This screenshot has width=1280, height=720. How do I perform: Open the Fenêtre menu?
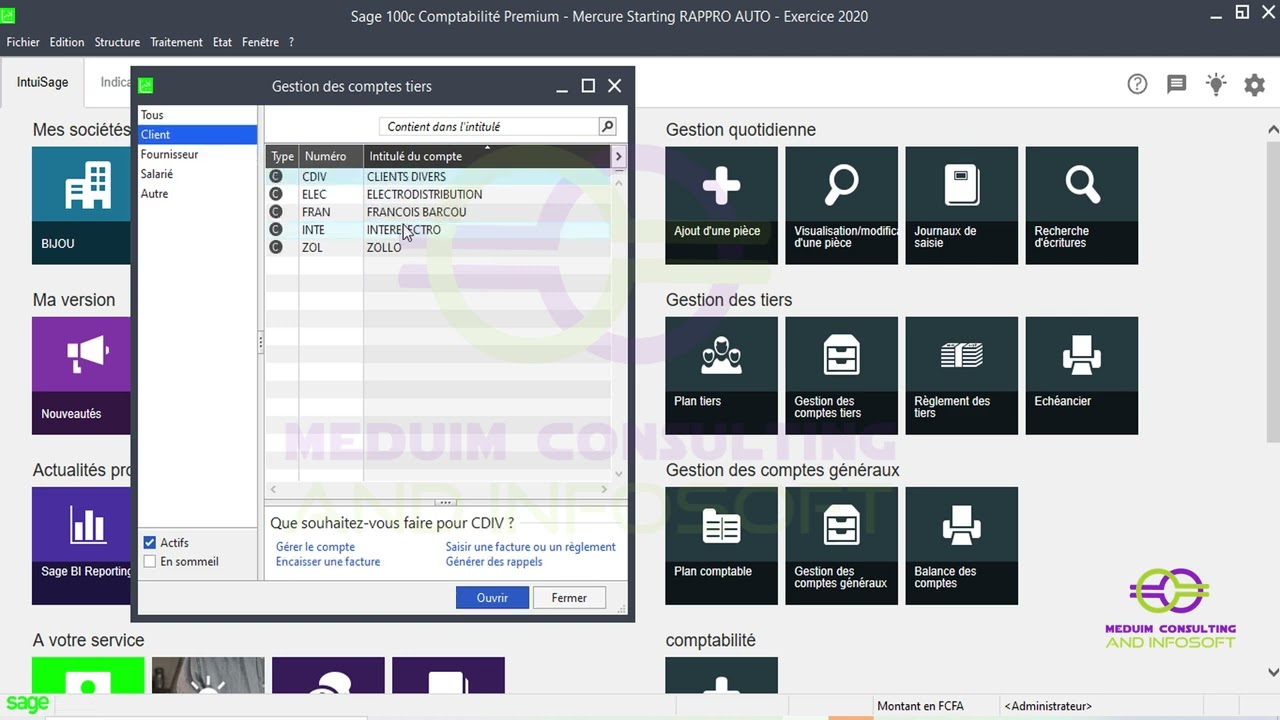[260, 42]
